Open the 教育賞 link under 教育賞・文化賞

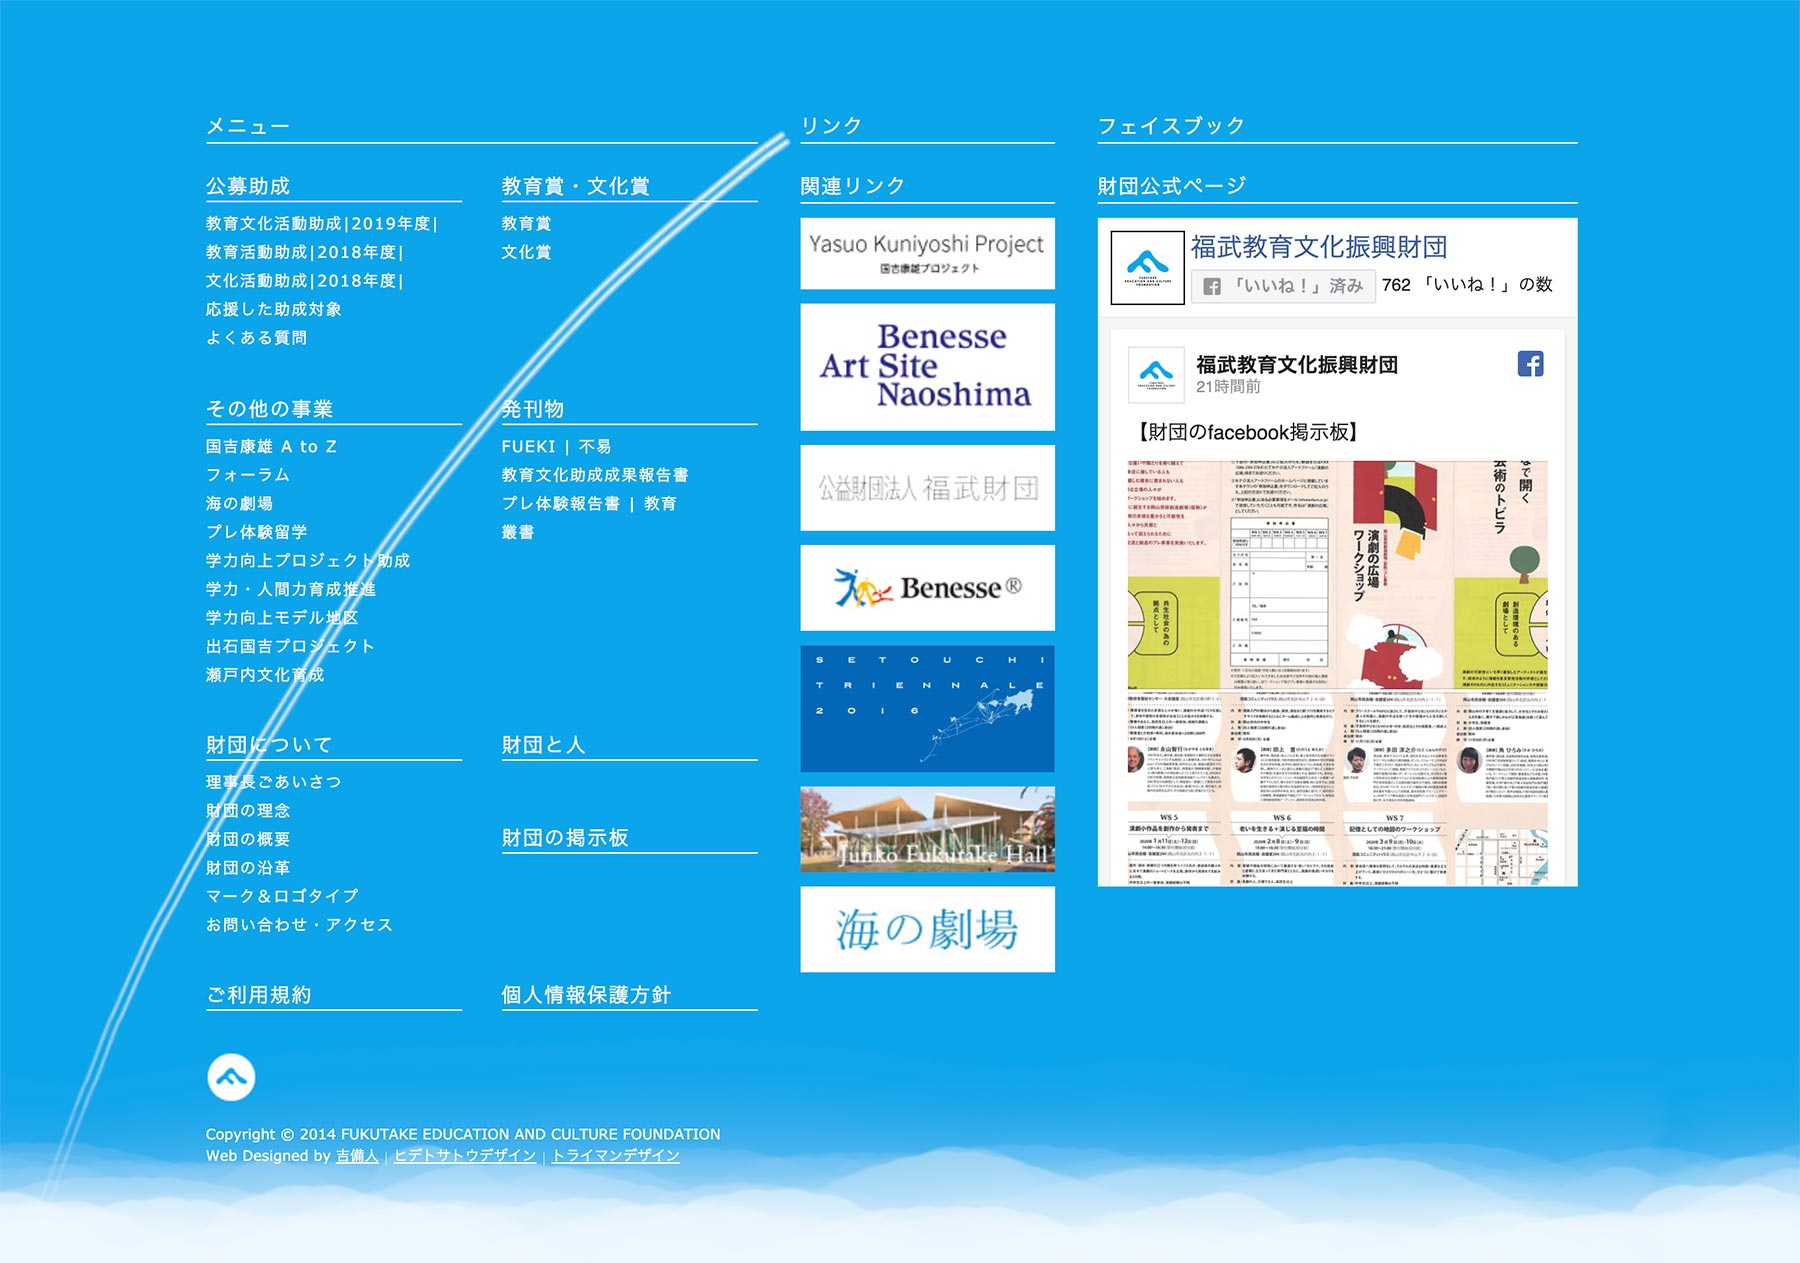[526, 224]
